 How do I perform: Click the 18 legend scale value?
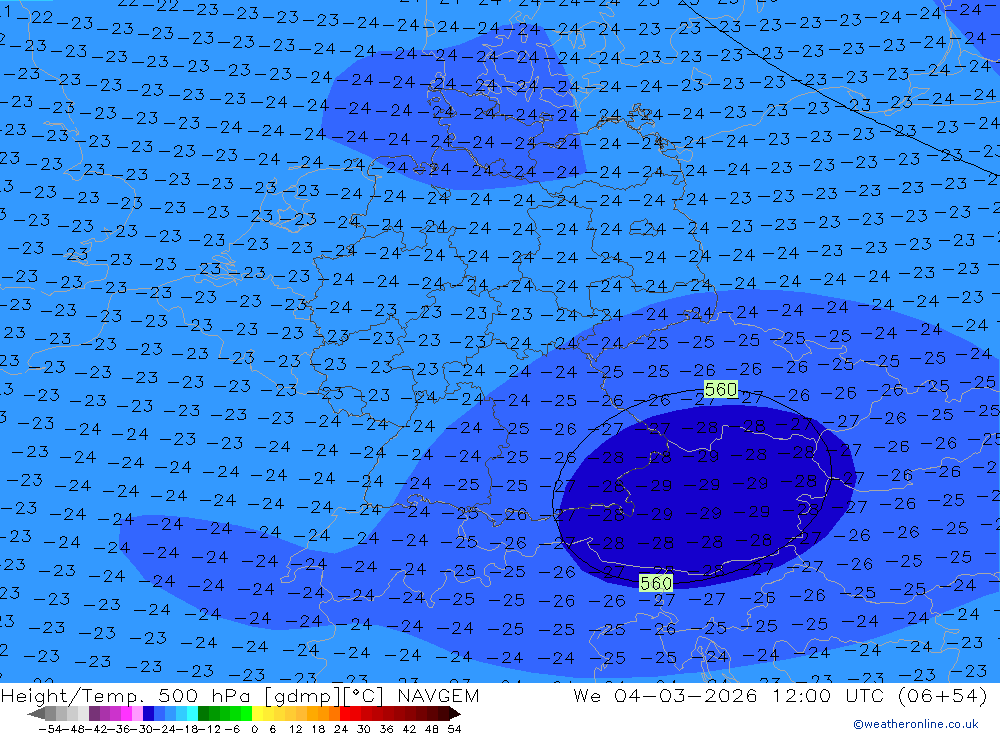[318, 729]
